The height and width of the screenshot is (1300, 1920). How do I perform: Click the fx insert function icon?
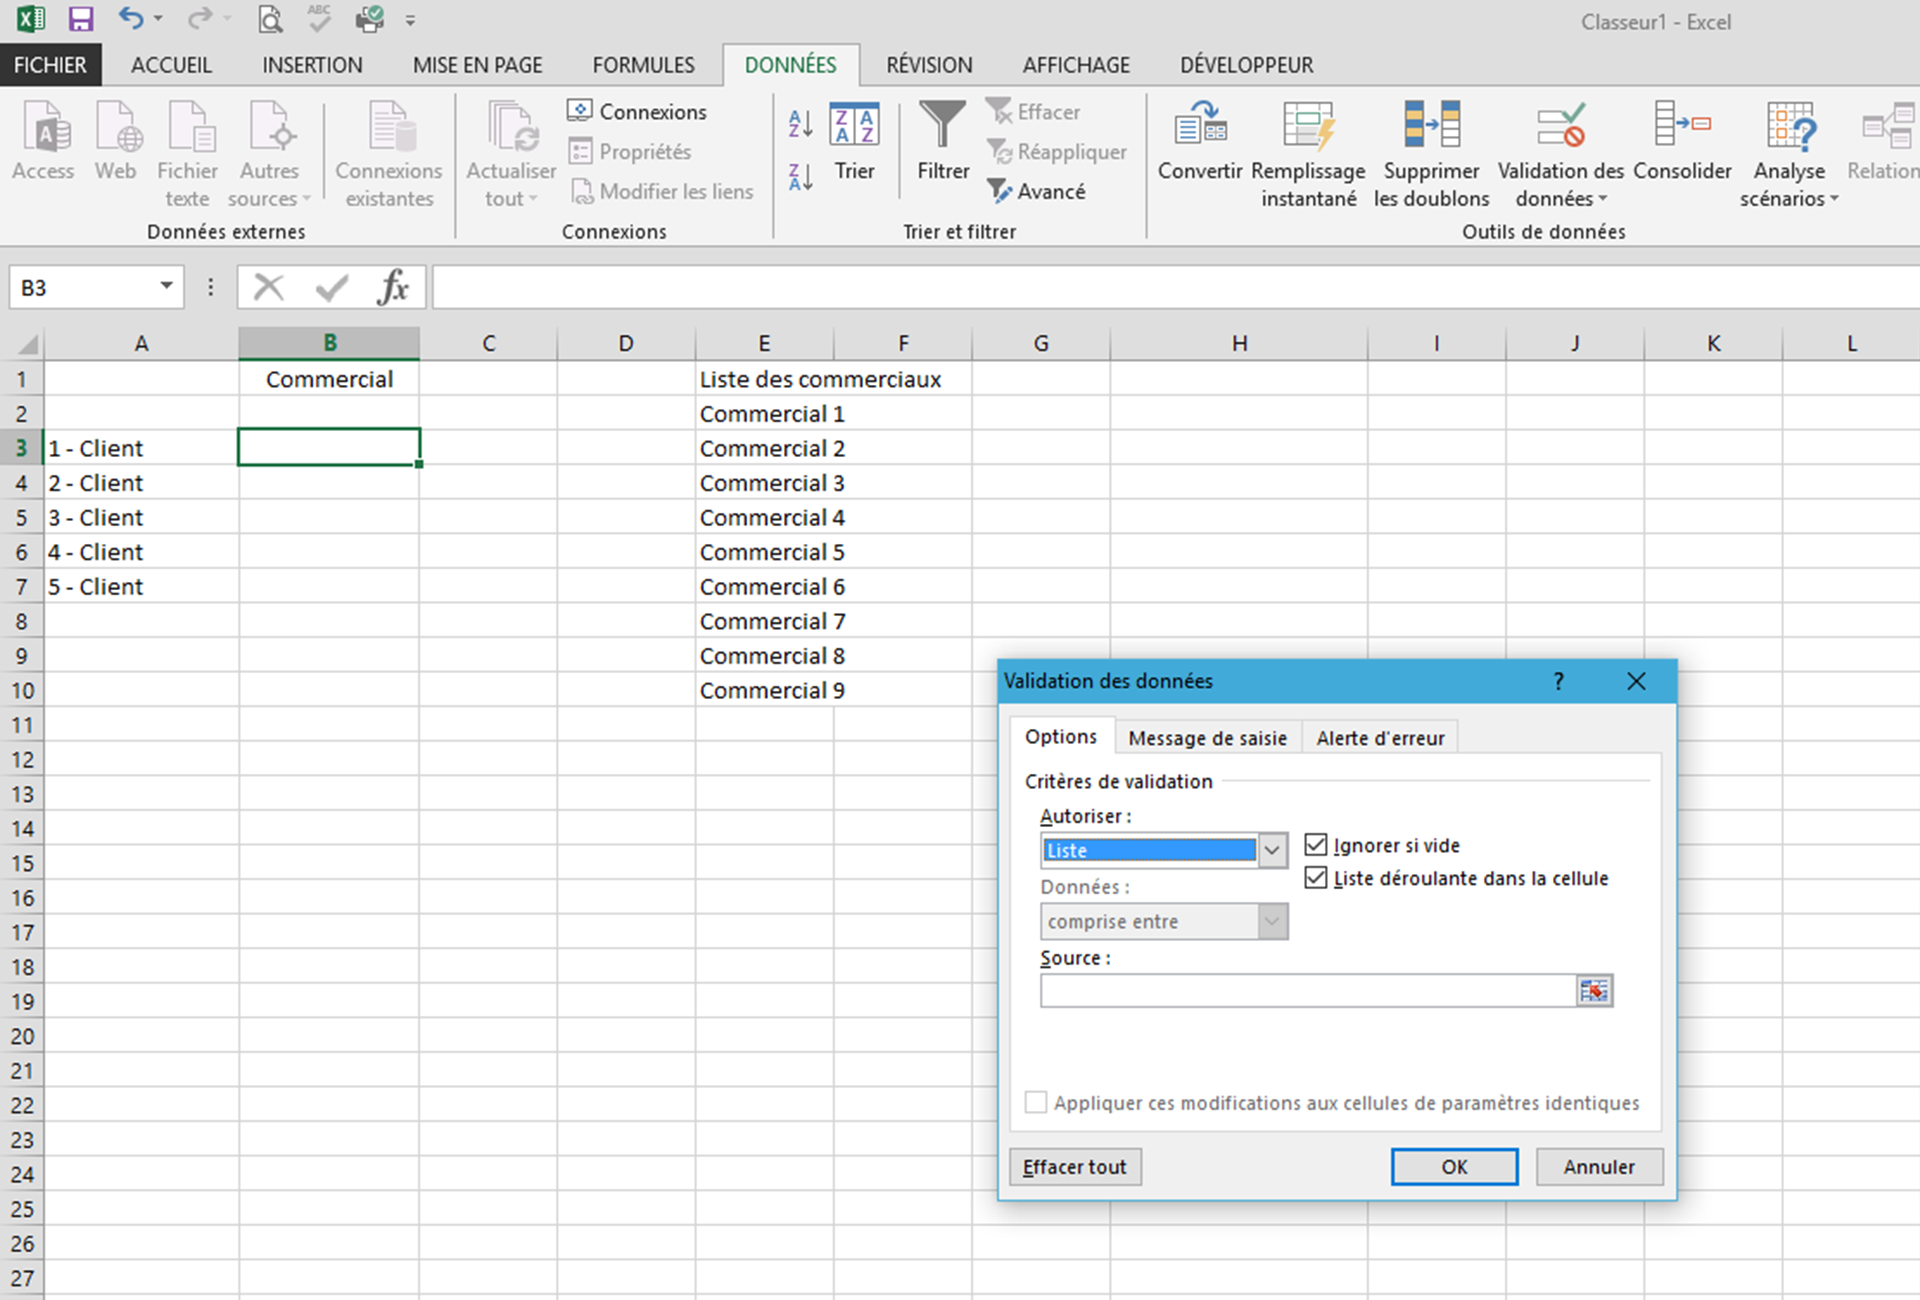393,288
